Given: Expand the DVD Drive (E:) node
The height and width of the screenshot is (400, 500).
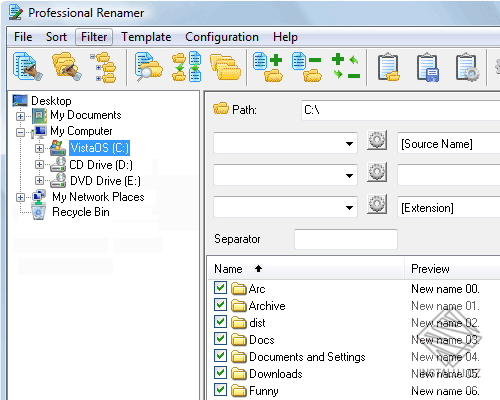Looking at the screenshot, I should pyautogui.click(x=39, y=180).
